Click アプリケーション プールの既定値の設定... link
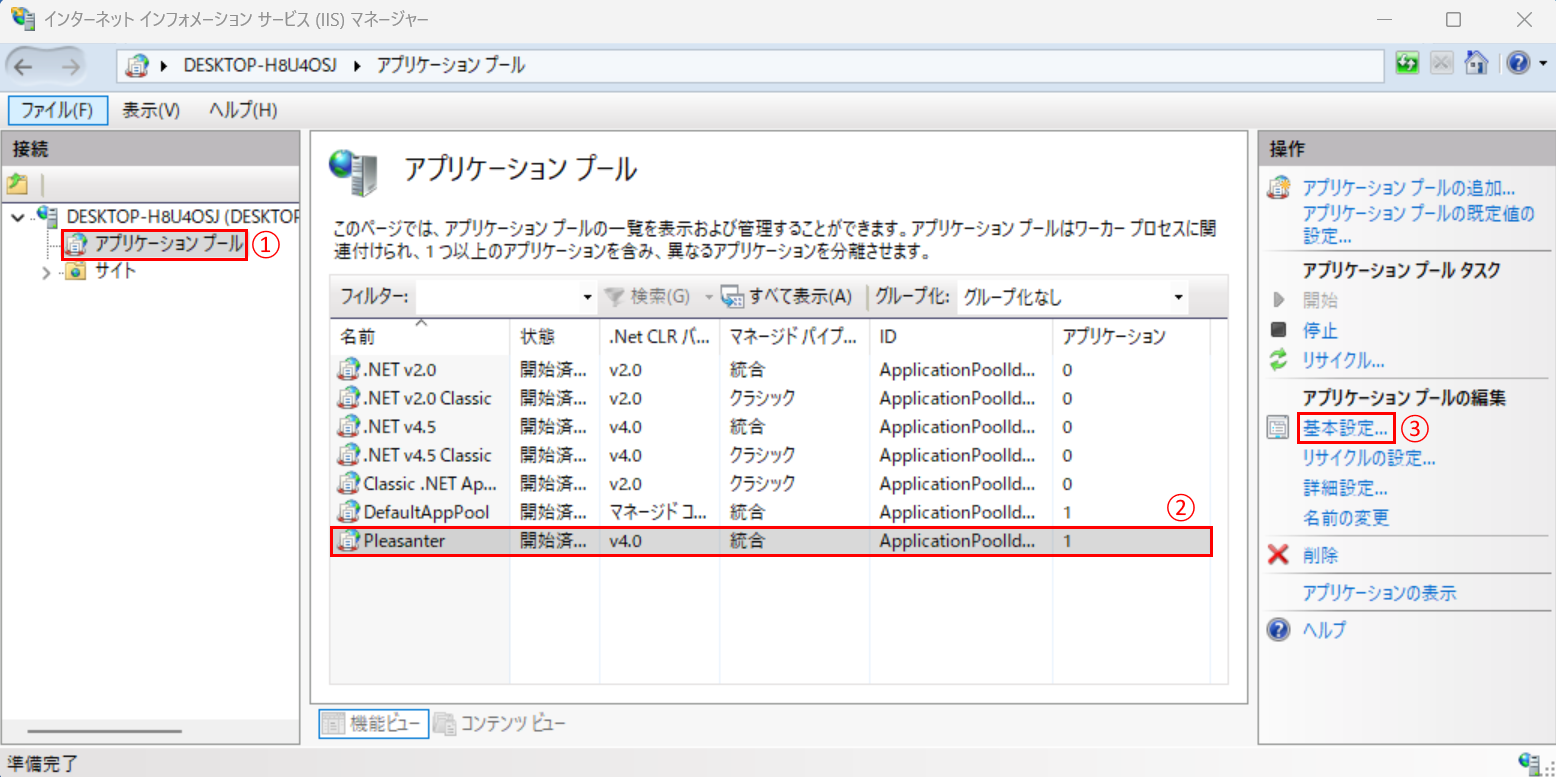Viewport: 1556px width, 777px height. point(1418,225)
